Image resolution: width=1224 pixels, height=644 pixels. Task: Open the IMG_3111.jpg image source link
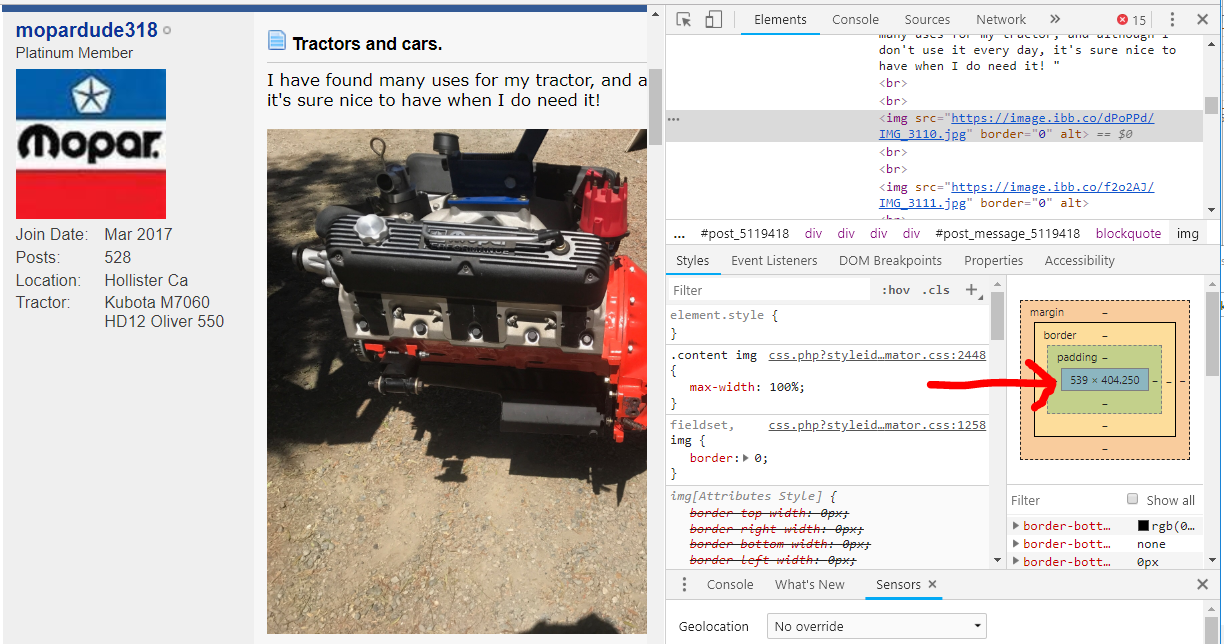[1052, 187]
